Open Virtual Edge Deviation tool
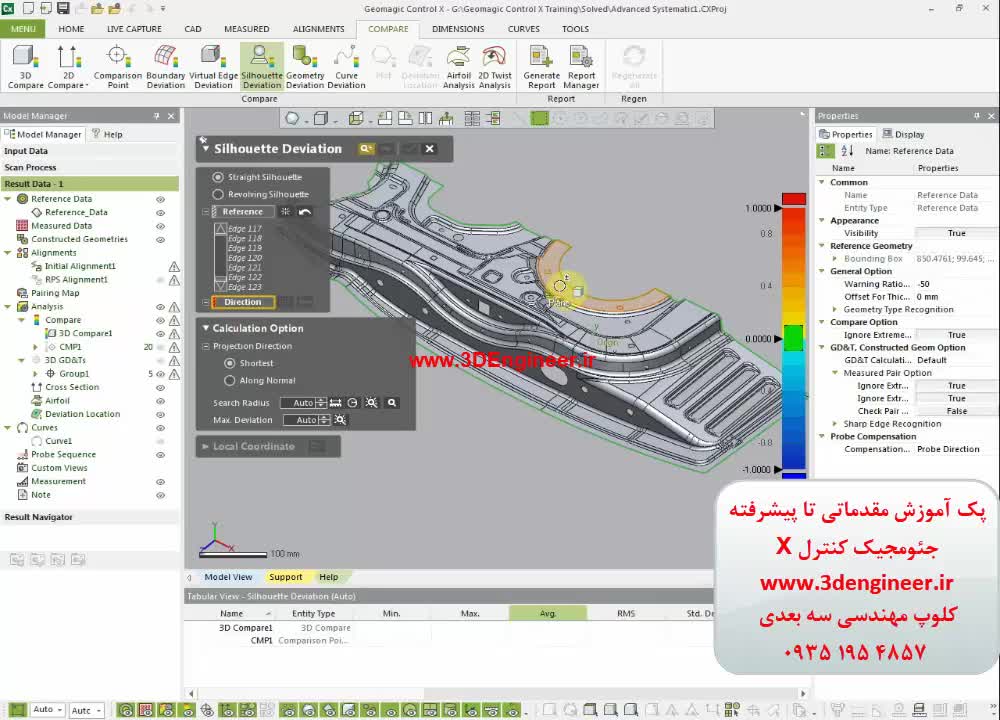 (213, 66)
